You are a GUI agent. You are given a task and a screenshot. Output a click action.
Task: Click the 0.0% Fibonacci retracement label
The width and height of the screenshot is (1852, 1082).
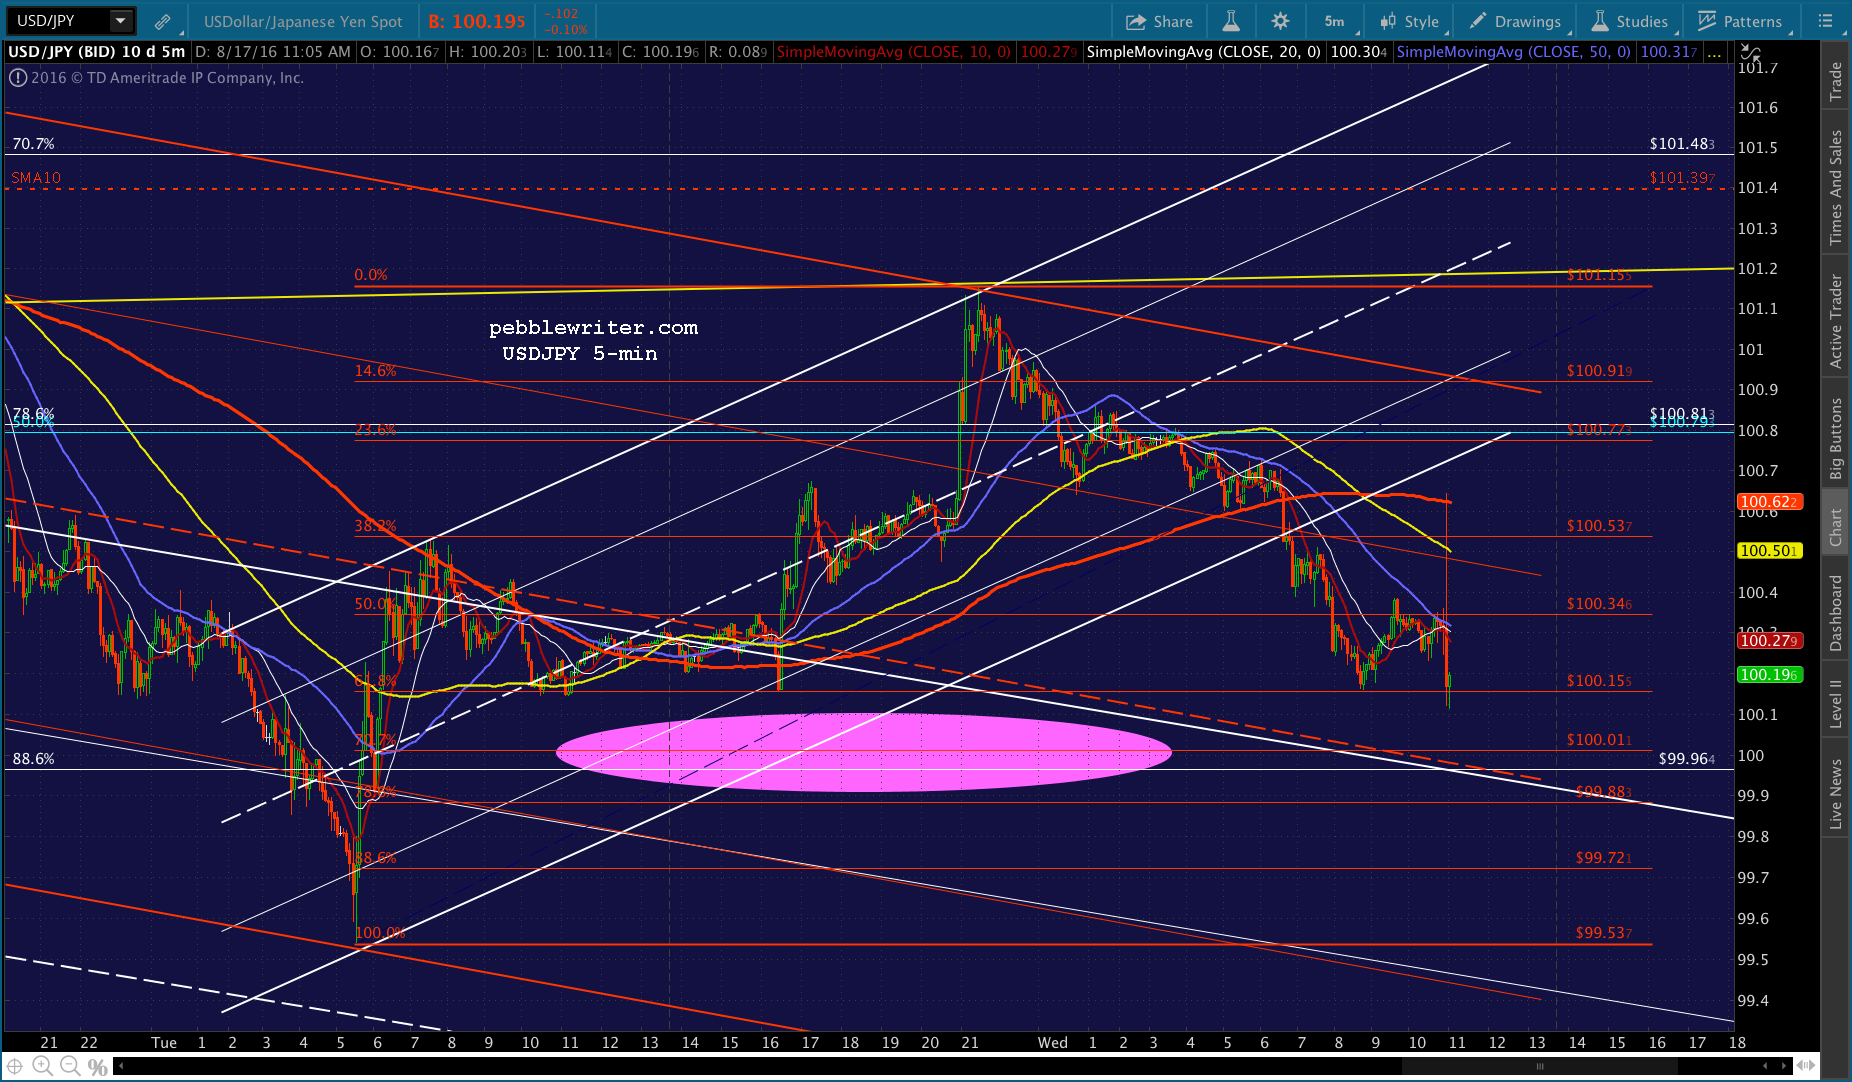370,275
